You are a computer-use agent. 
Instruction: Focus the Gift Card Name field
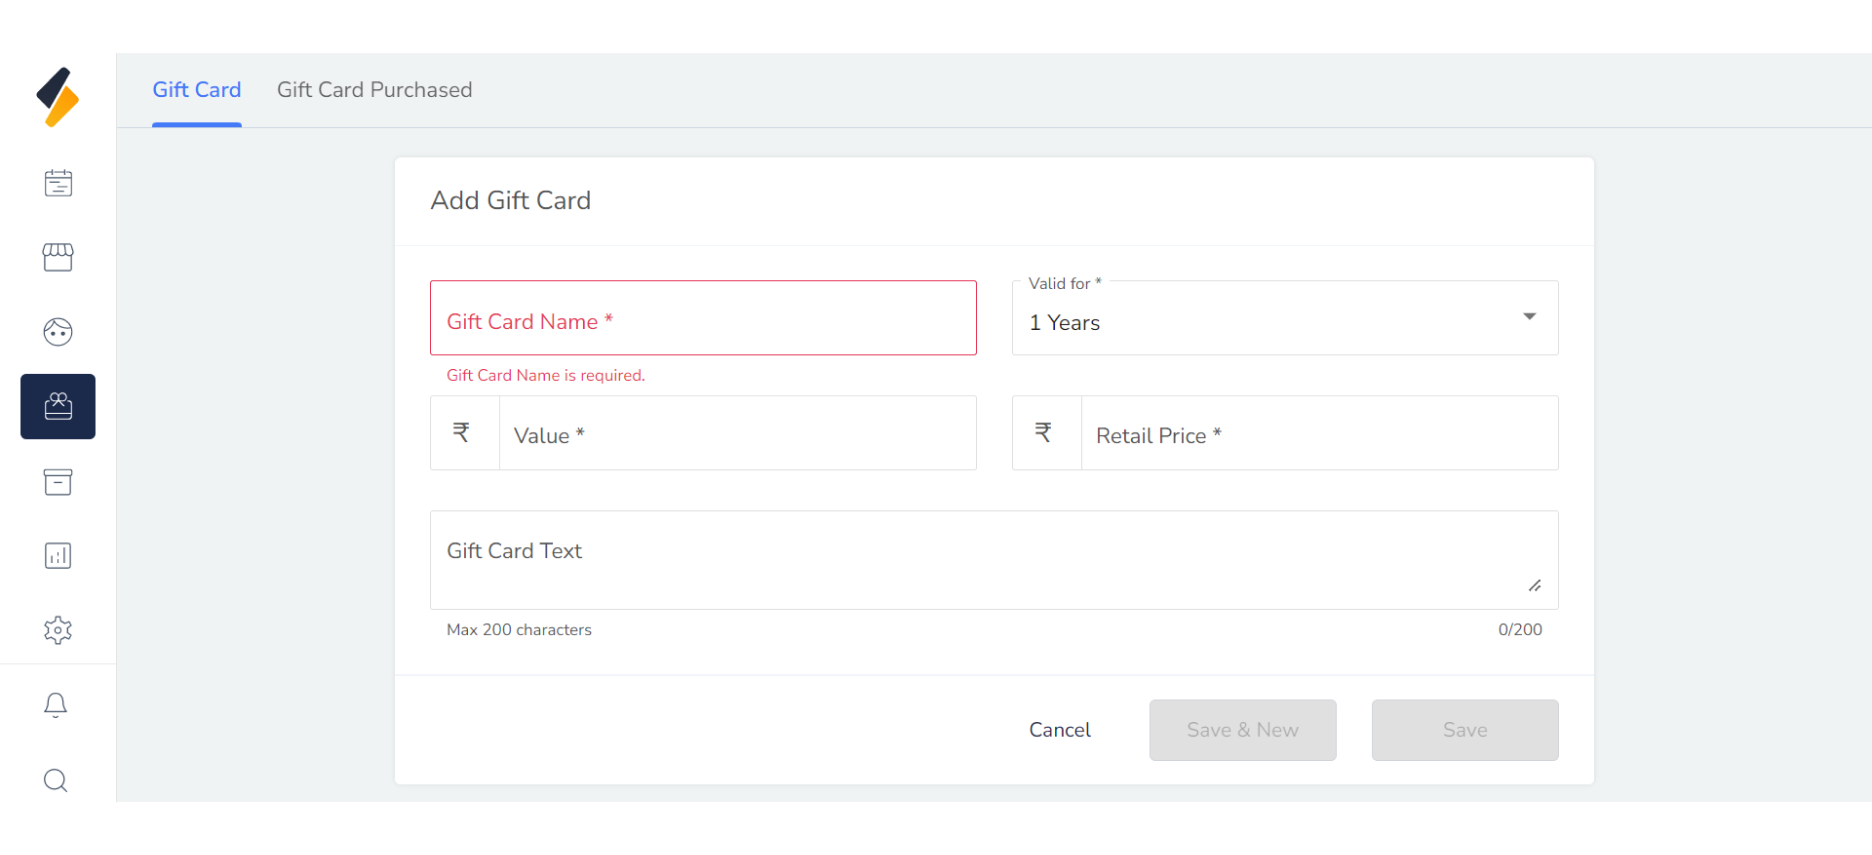703,318
